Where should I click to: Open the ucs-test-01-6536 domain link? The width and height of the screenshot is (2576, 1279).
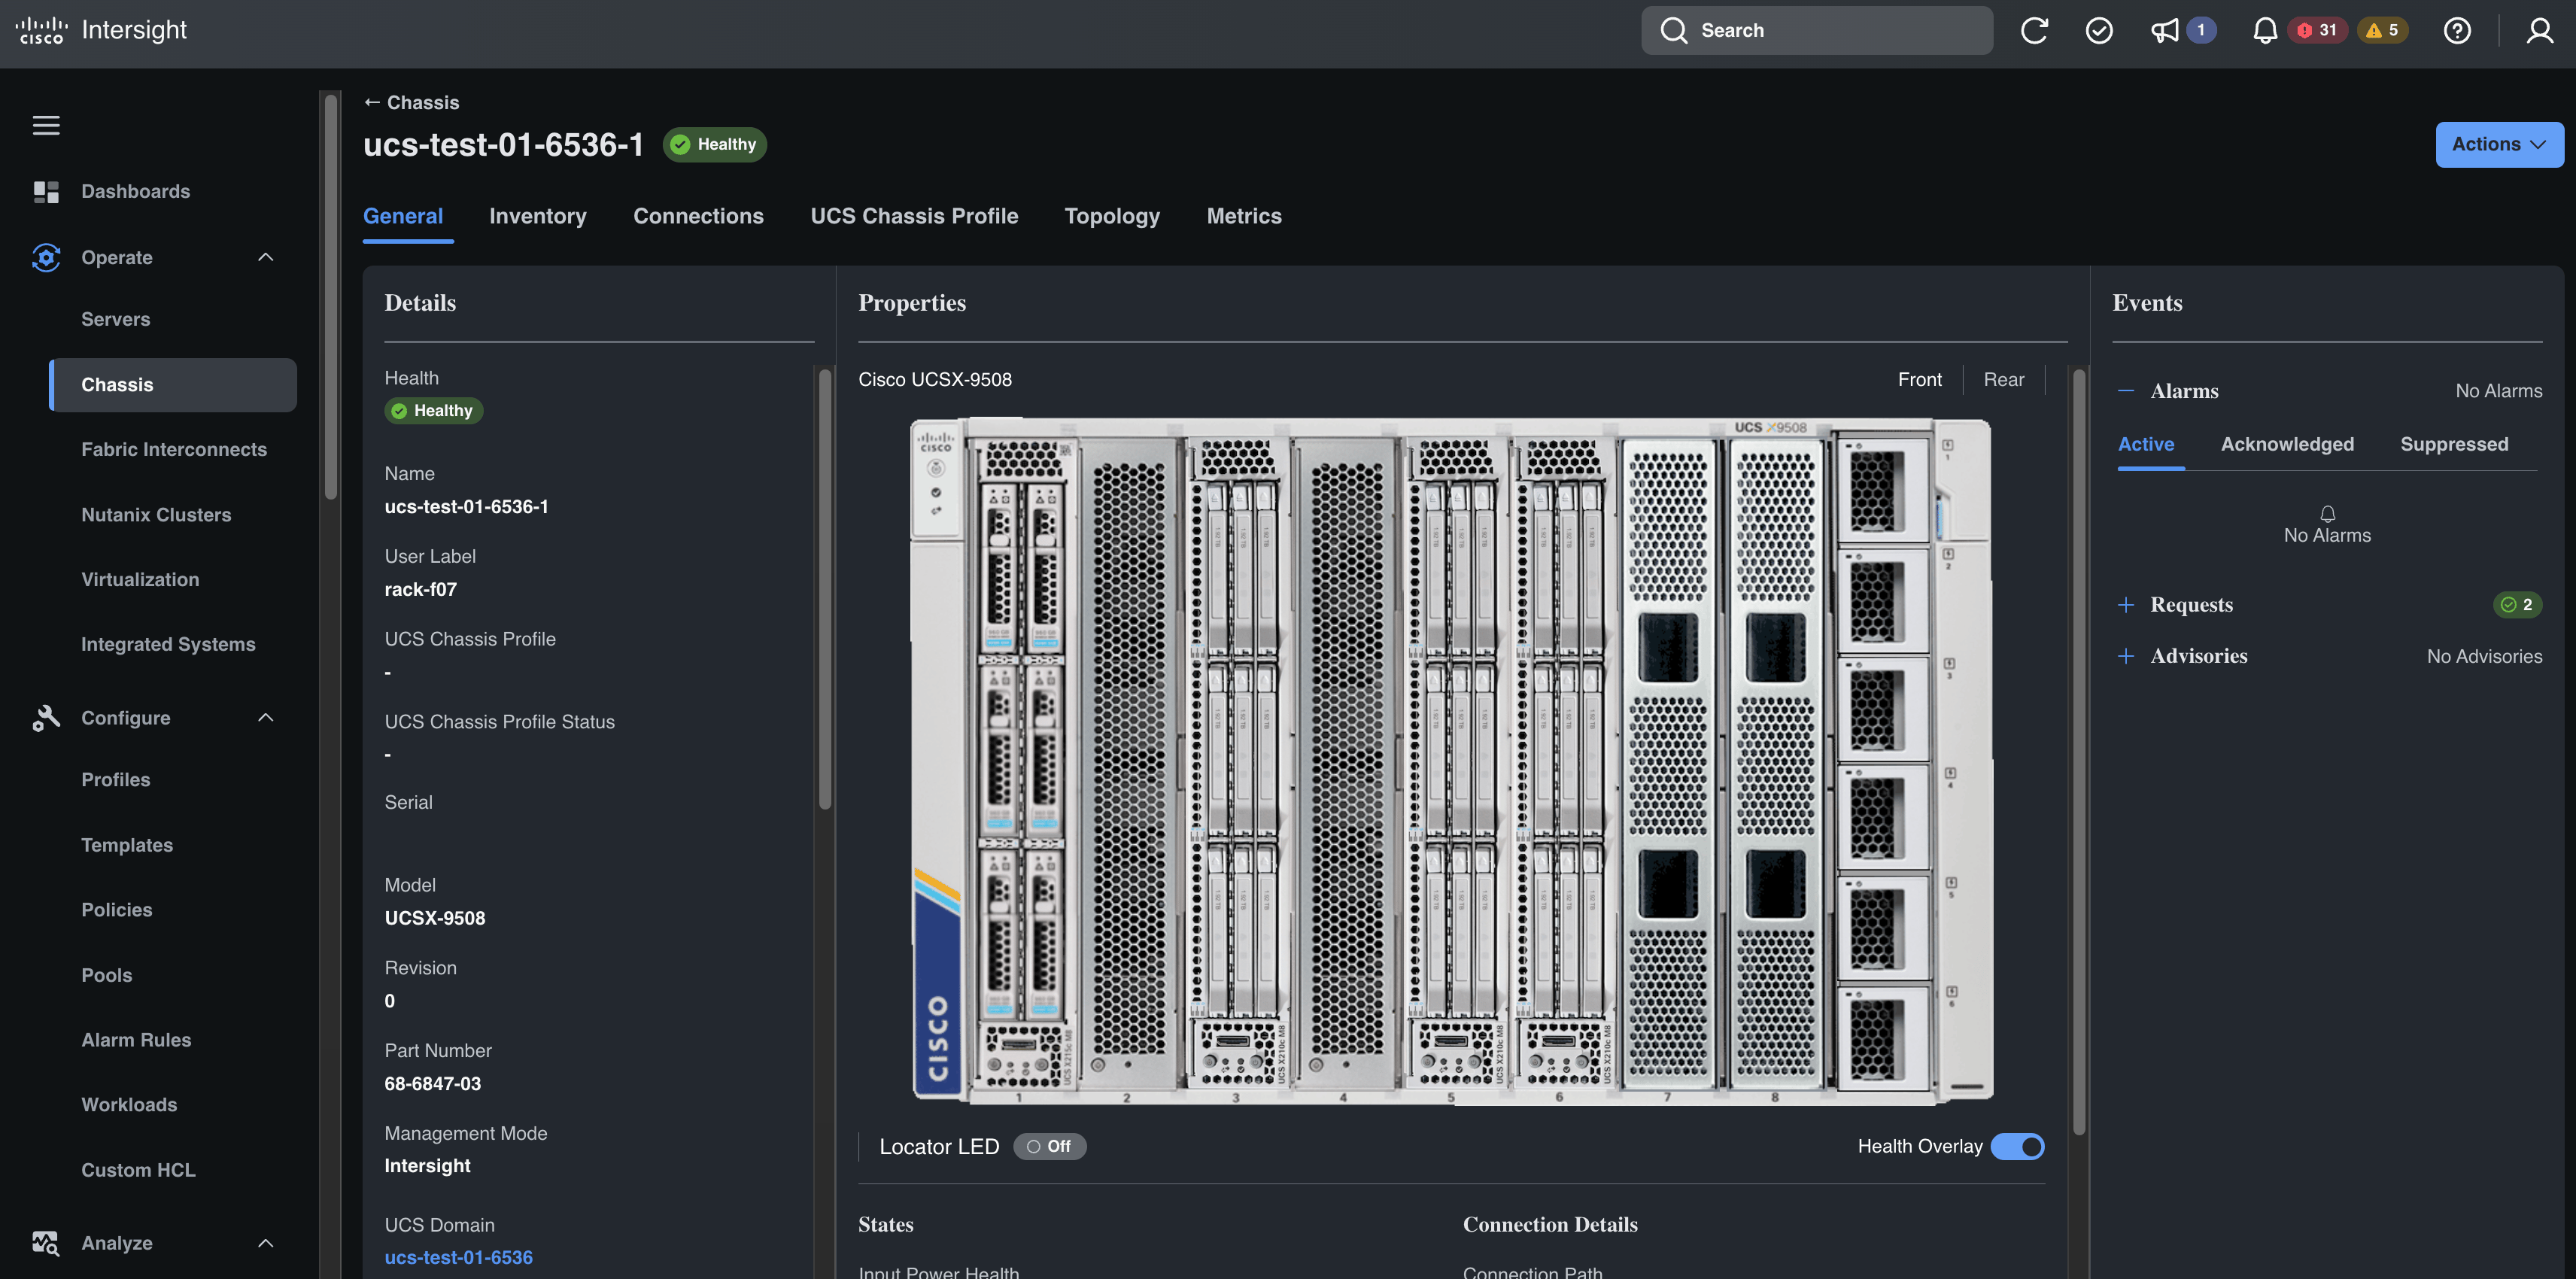point(459,1257)
